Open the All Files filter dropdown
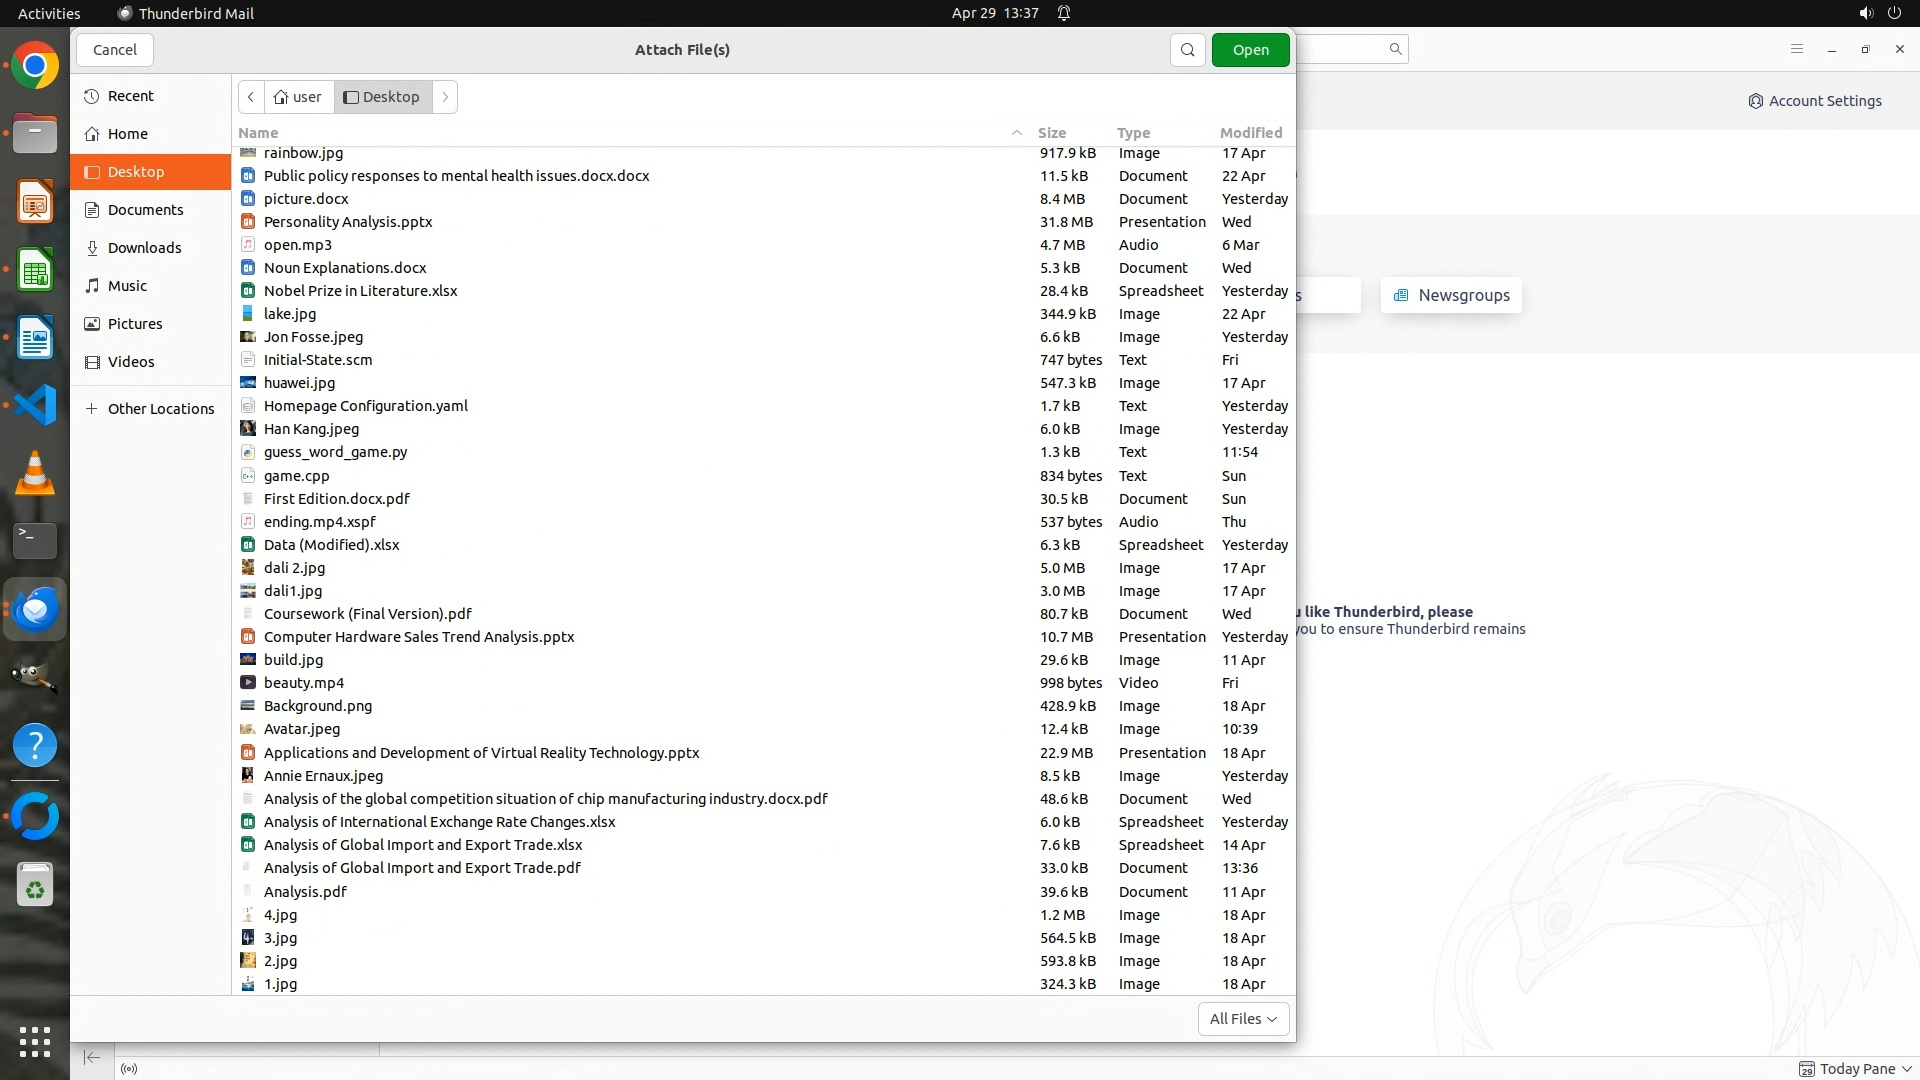Screen dimensions: 1920x1080 (x=1243, y=1019)
